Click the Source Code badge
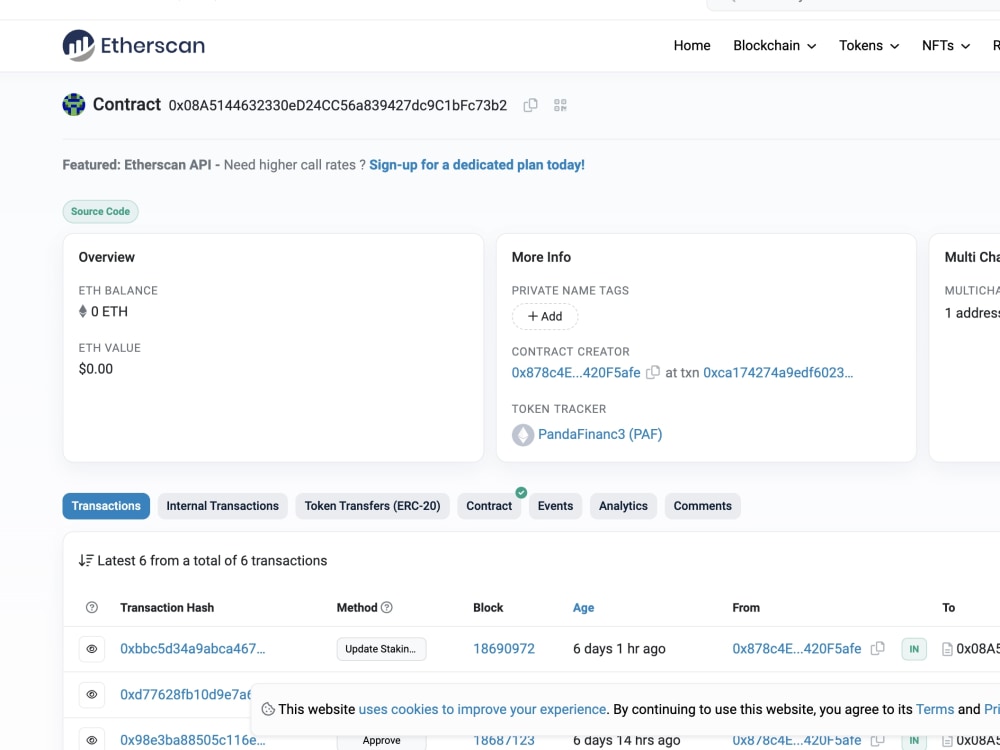Screen dimensions: 1000x750 pyautogui.click(x=100, y=211)
